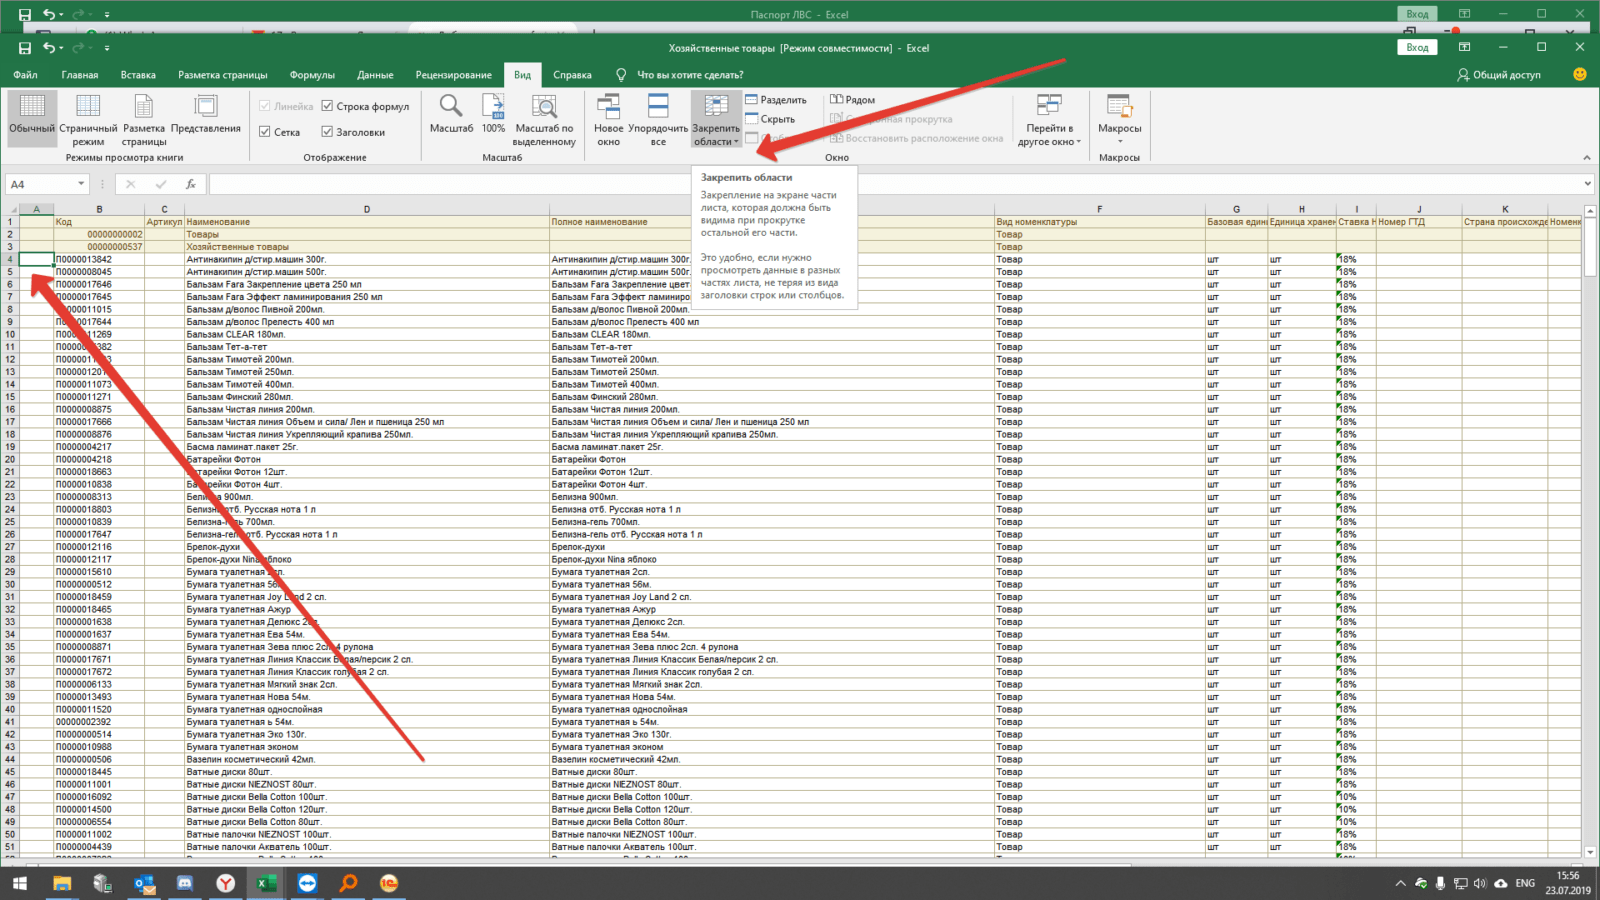Select row 10 header

[10, 334]
